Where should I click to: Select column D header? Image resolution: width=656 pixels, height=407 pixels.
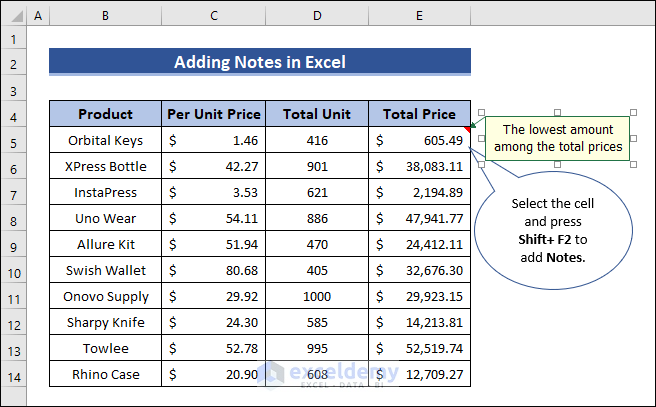pyautogui.click(x=316, y=16)
